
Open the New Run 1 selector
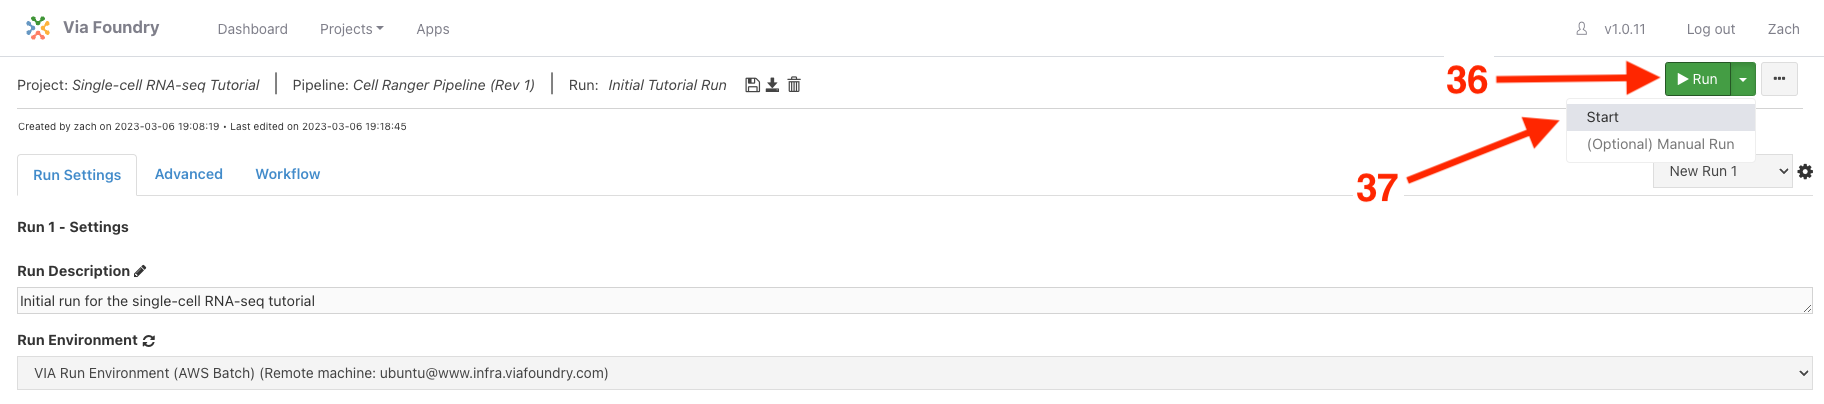[x=1723, y=172]
